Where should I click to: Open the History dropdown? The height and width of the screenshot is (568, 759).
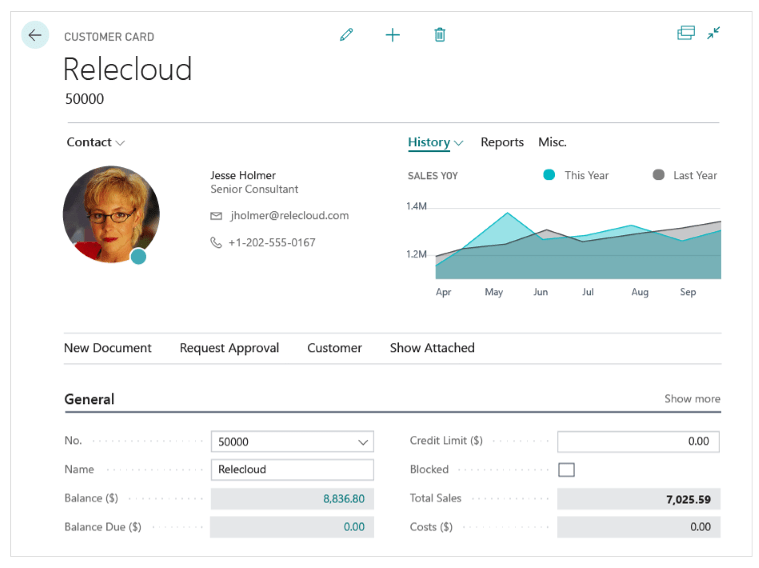coord(435,143)
